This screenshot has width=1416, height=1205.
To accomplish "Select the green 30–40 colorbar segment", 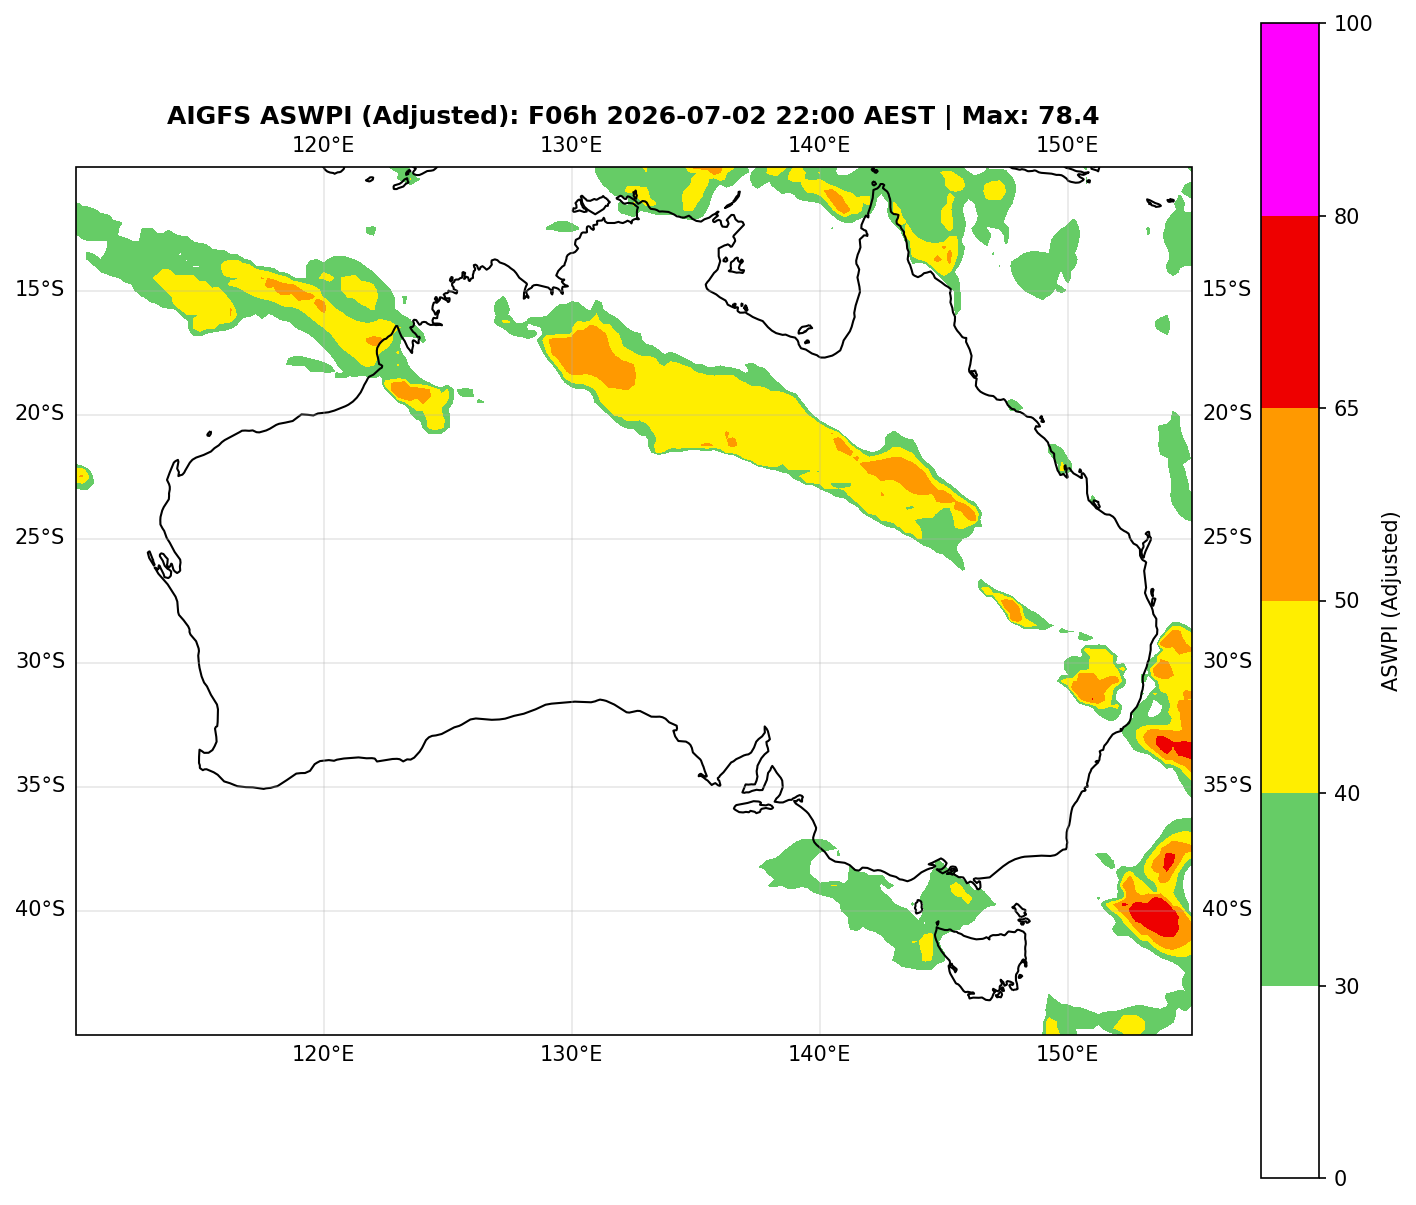I will pyautogui.click(x=1291, y=889).
